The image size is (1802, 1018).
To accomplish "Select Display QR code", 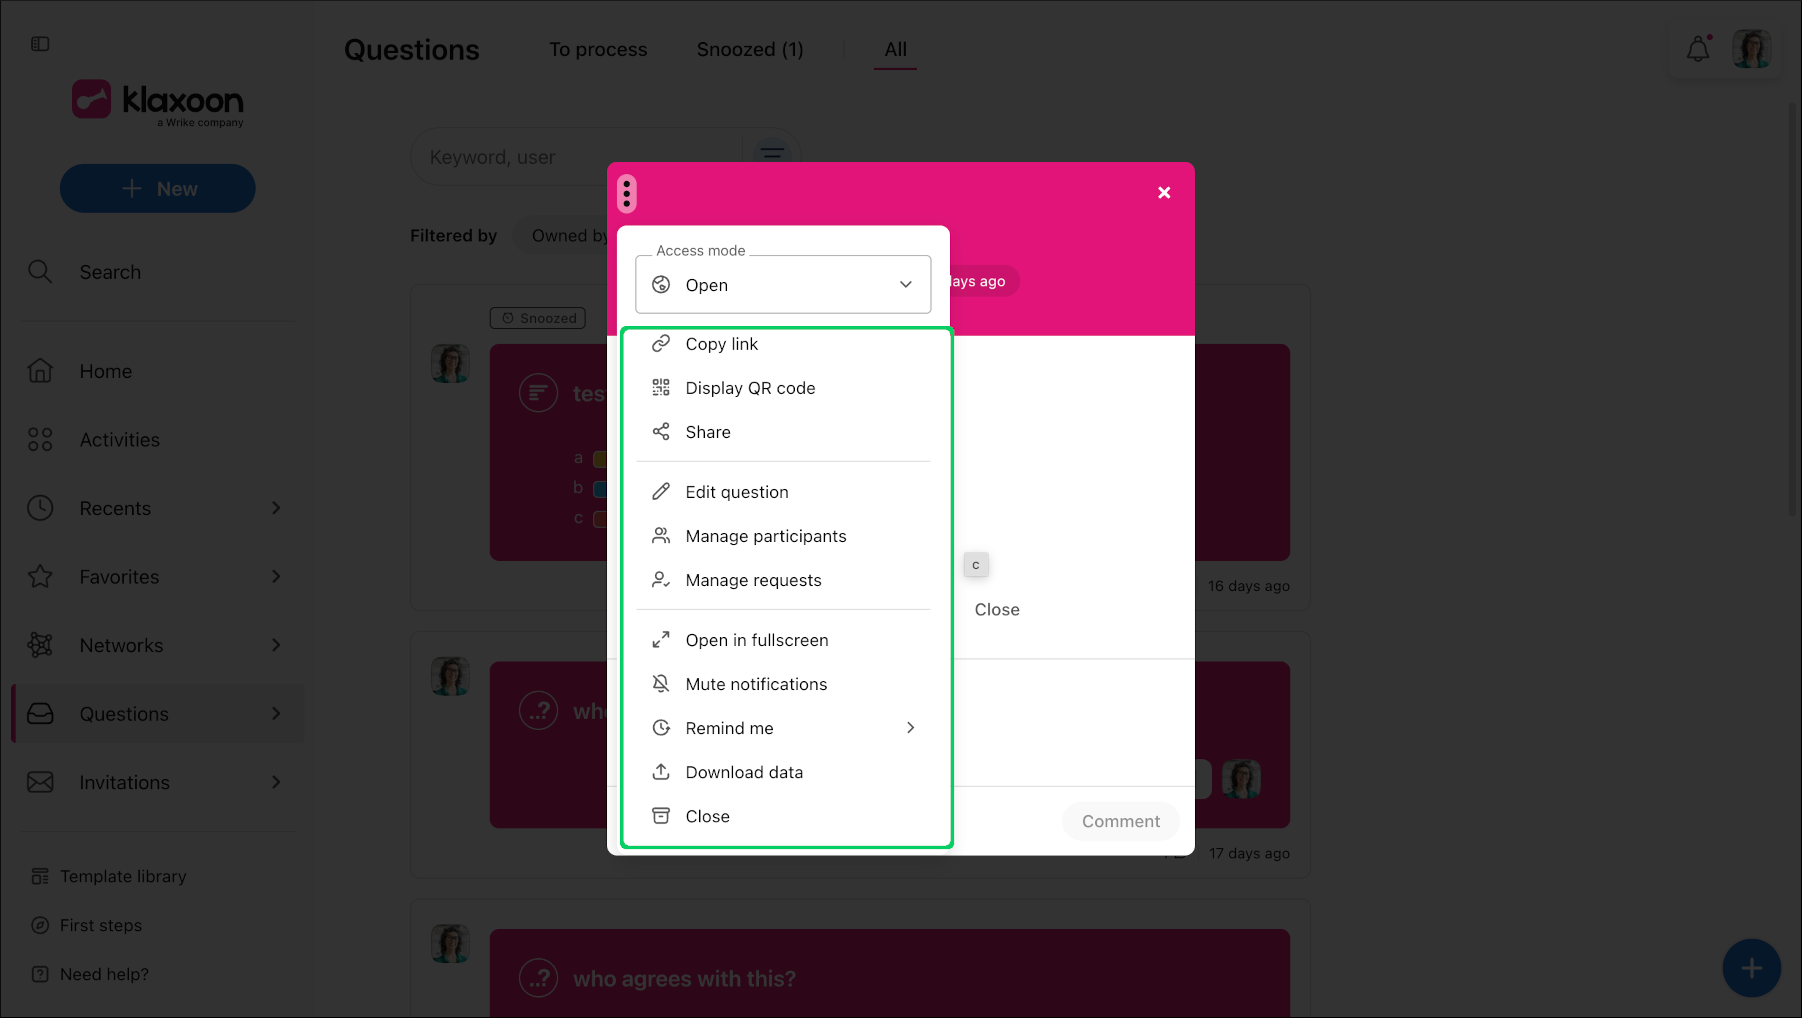I will coord(783,388).
